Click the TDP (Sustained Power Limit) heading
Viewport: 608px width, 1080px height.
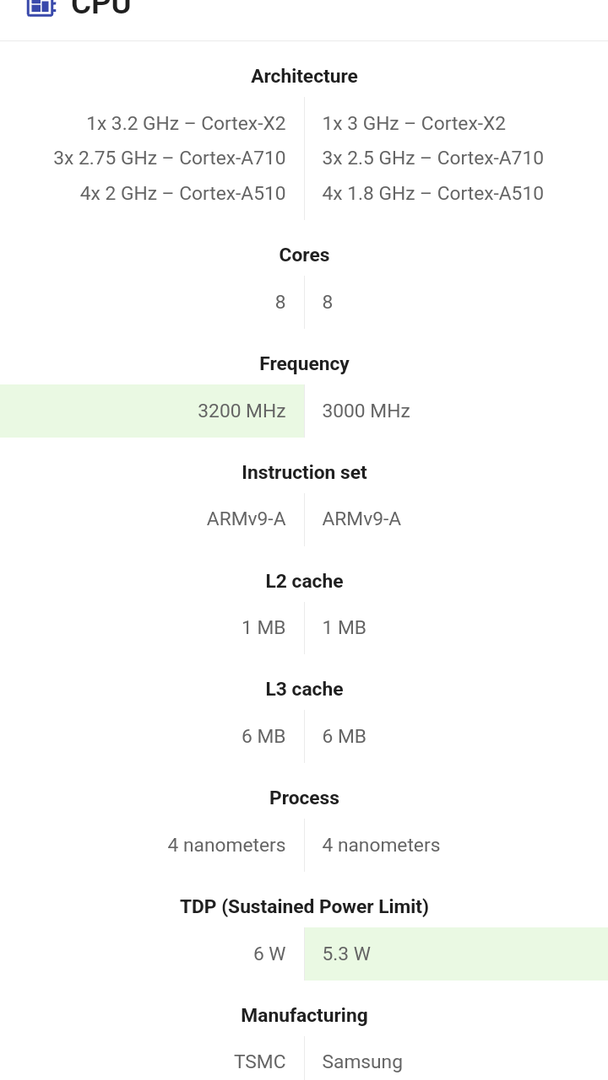click(304, 907)
